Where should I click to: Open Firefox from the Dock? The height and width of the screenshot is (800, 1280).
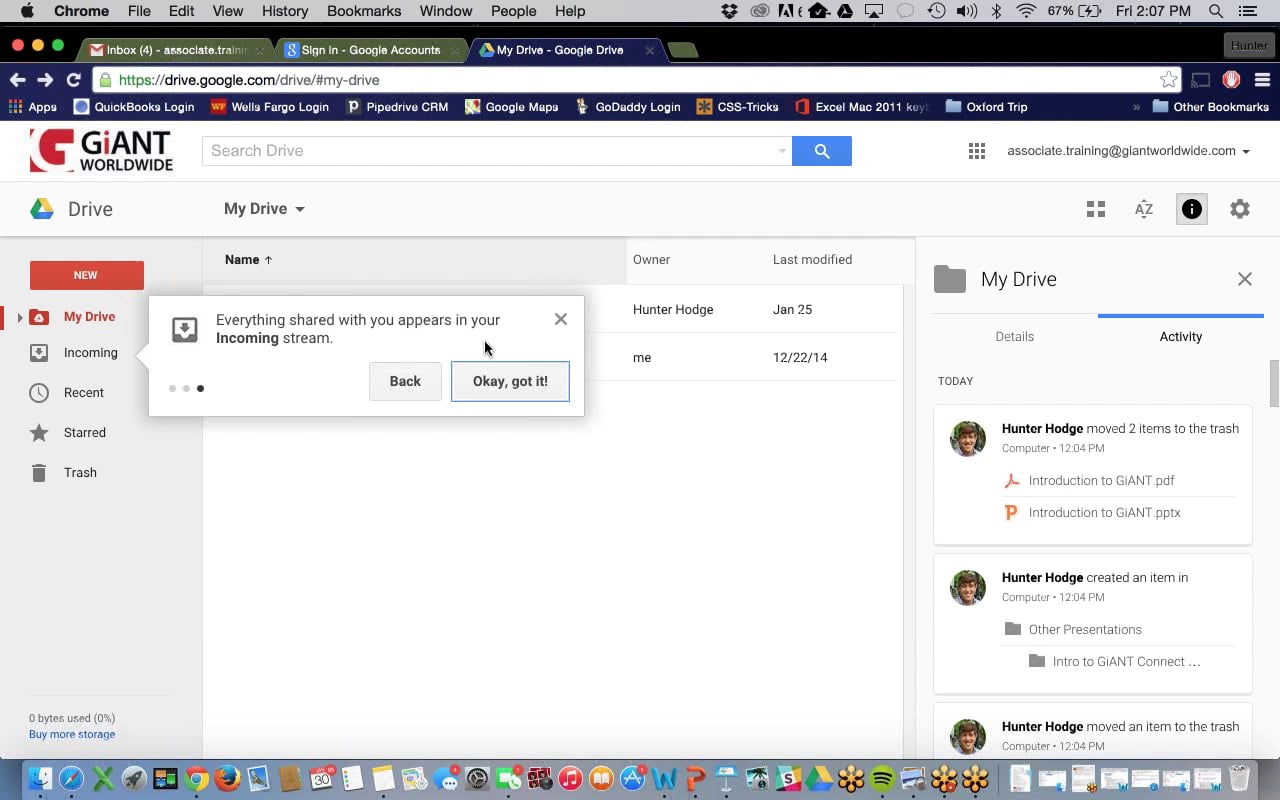[x=227, y=778]
